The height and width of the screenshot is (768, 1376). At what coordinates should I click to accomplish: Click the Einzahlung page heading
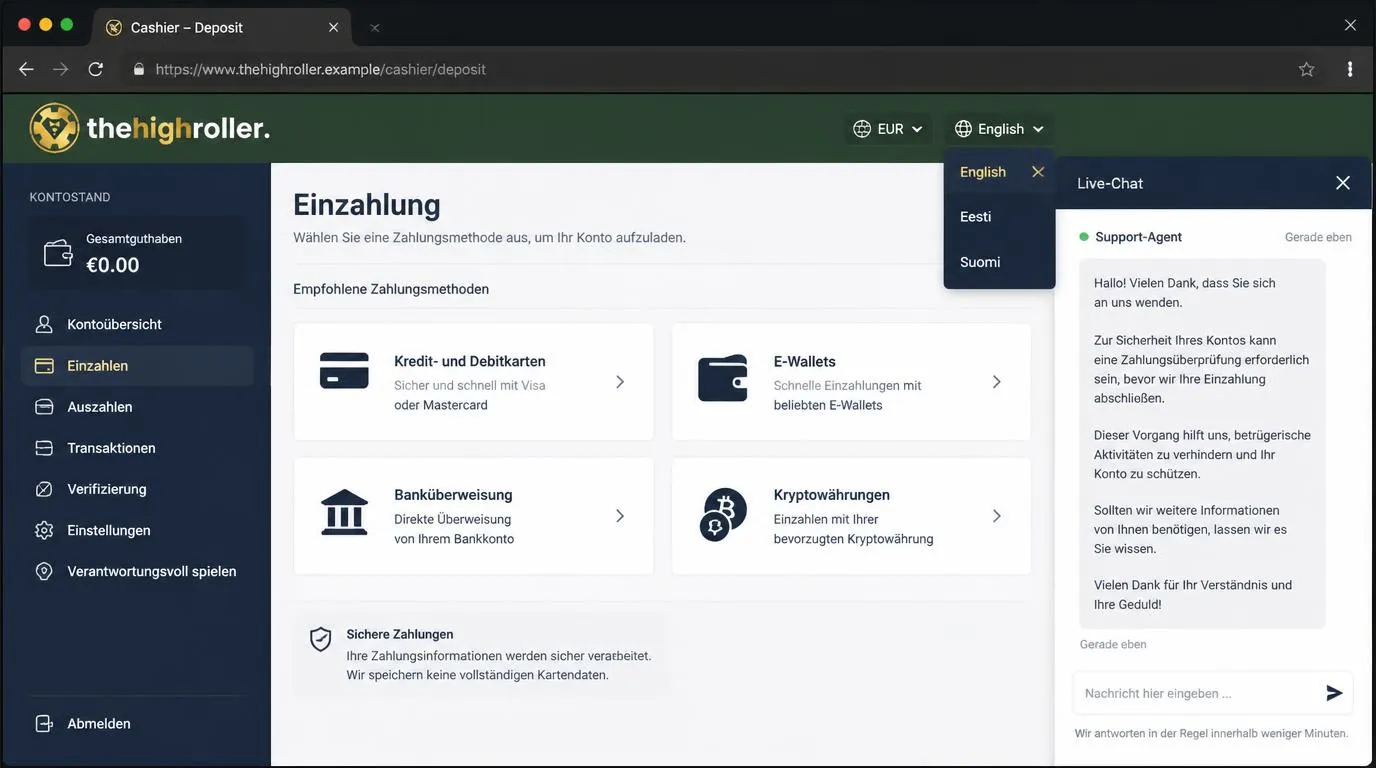pos(367,205)
